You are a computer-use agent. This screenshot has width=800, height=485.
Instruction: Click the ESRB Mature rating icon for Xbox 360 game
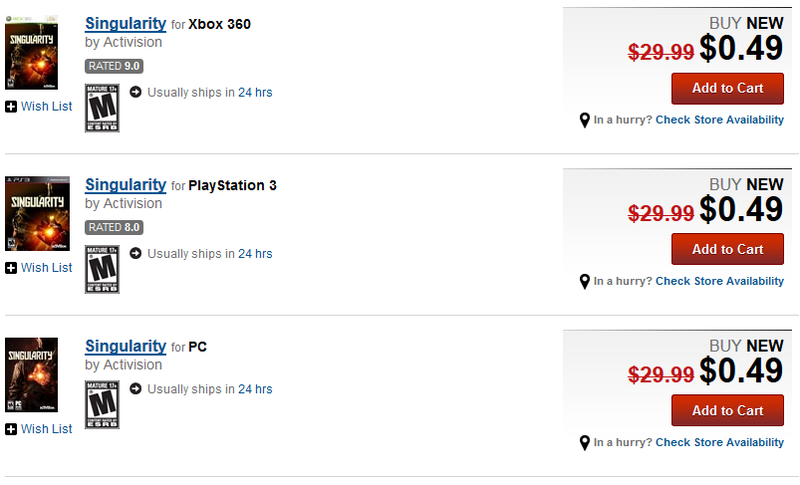tap(102, 108)
